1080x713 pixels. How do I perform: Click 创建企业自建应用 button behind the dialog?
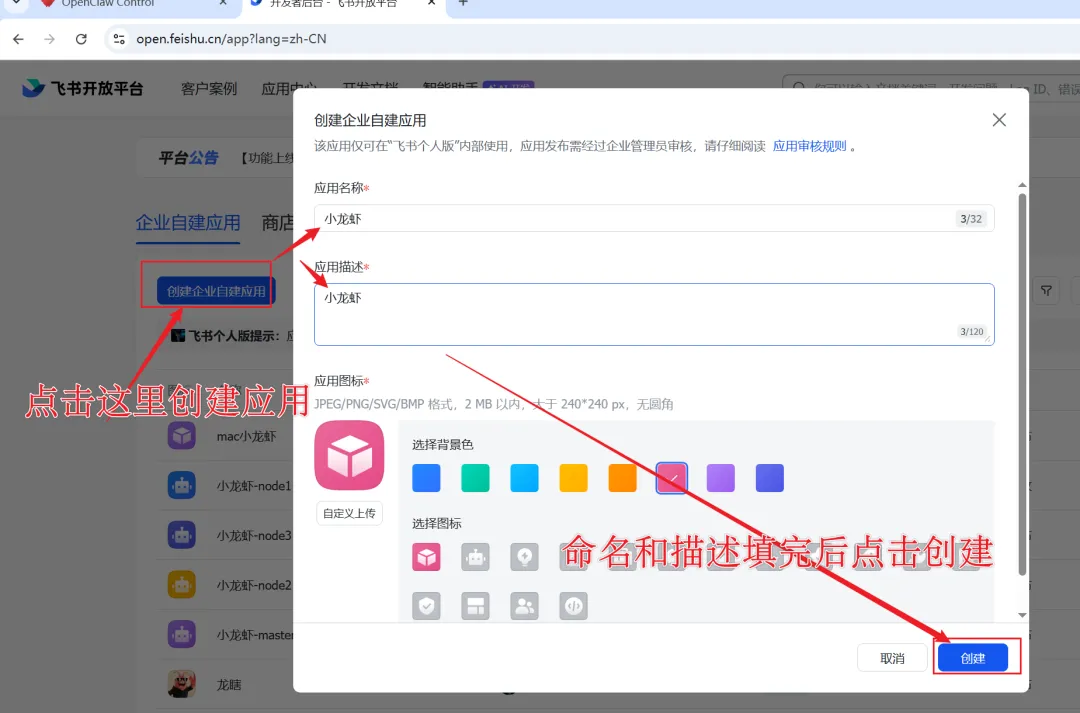pyautogui.click(x=216, y=291)
